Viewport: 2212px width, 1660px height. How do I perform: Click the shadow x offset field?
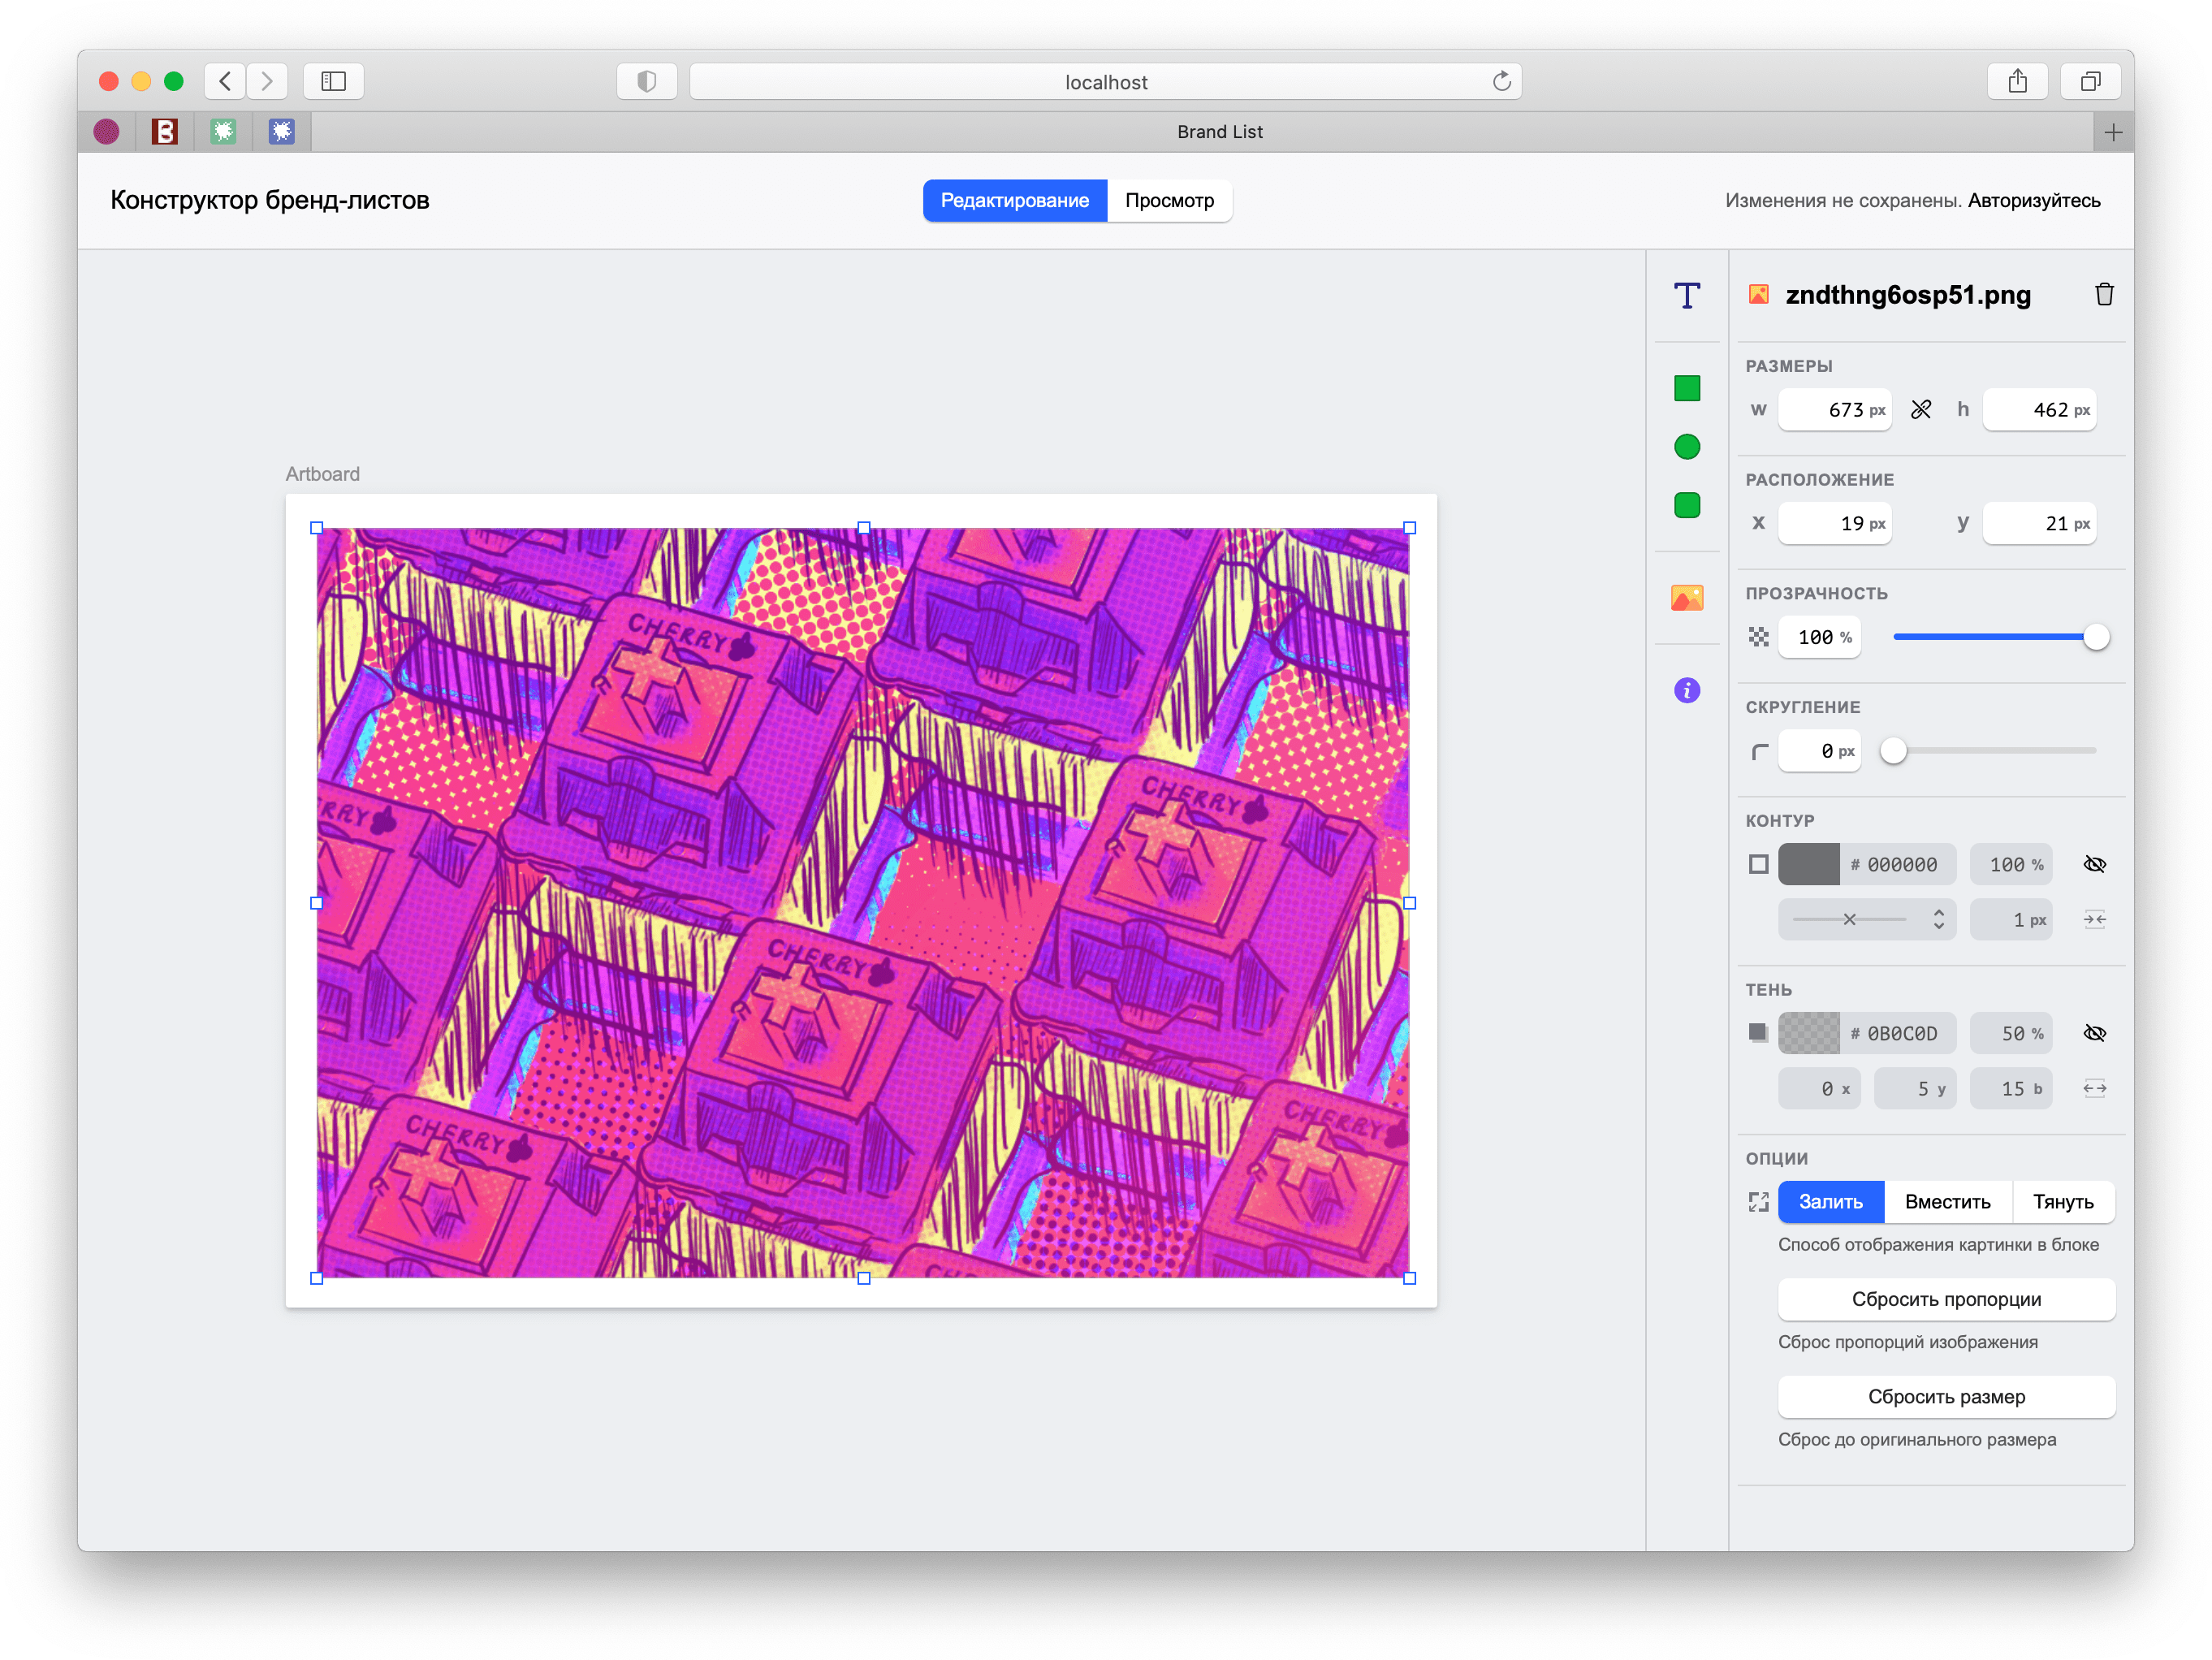coord(1820,1089)
